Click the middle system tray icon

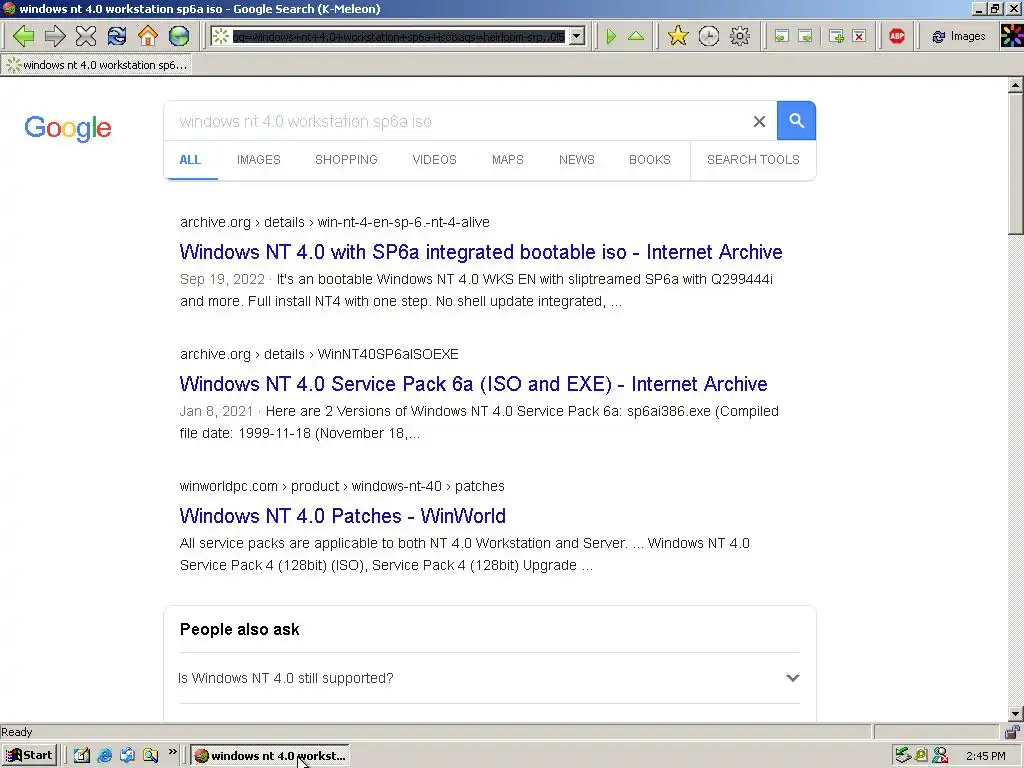(x=921, y=756)
